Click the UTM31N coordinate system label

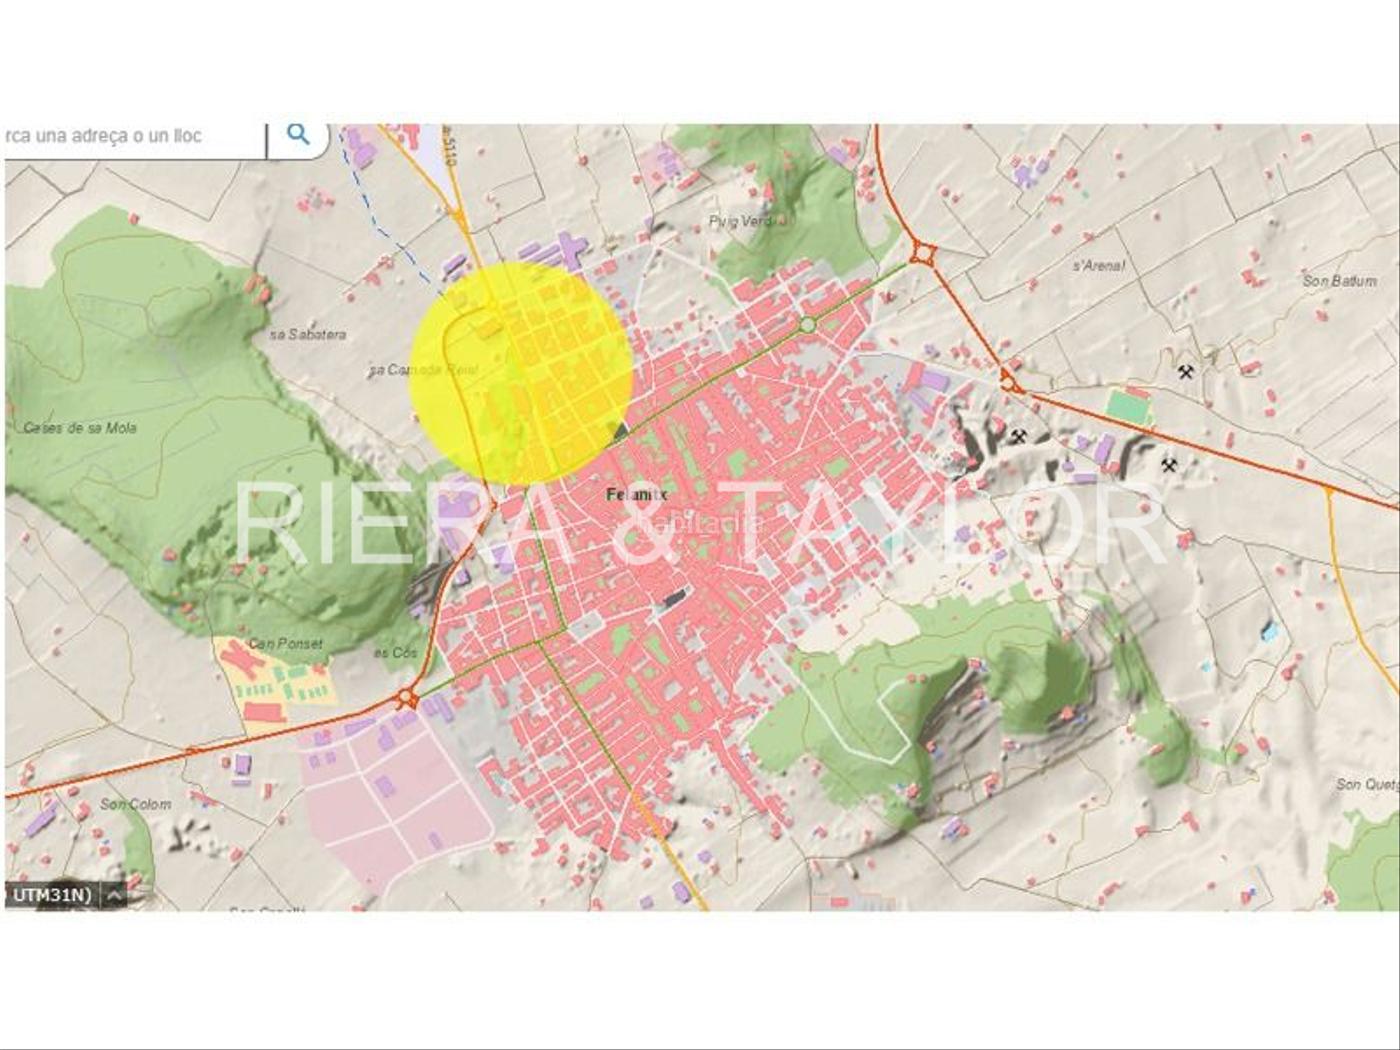click(x=52, y=895)
